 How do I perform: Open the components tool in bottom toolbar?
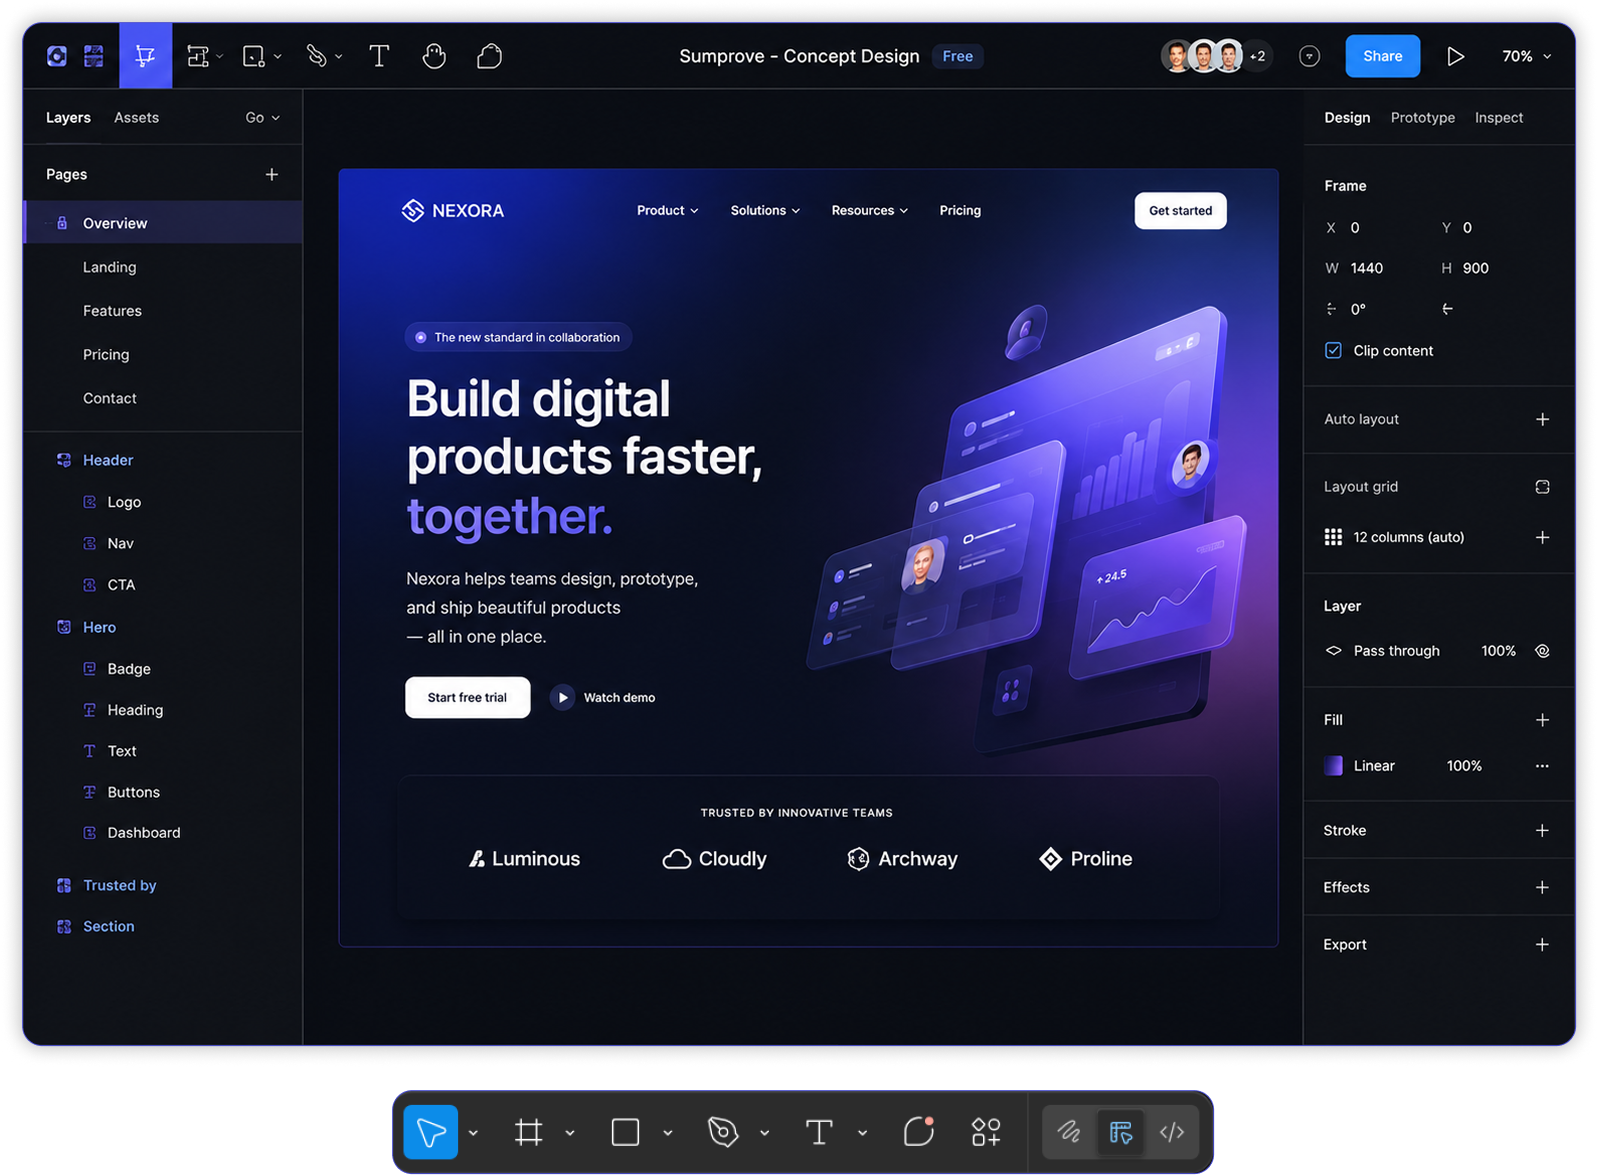click(986, 1132)
